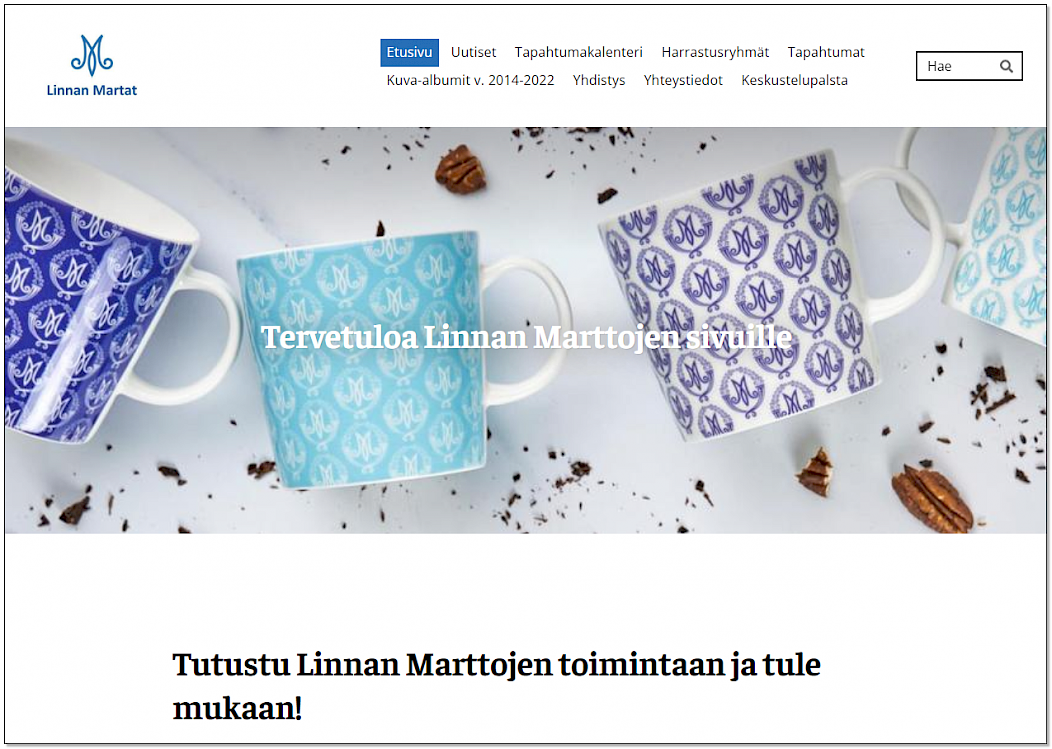Go to the Uutiset page
Image resolution: width=1052 pixels, height=749 pixels.
(473, 52)
